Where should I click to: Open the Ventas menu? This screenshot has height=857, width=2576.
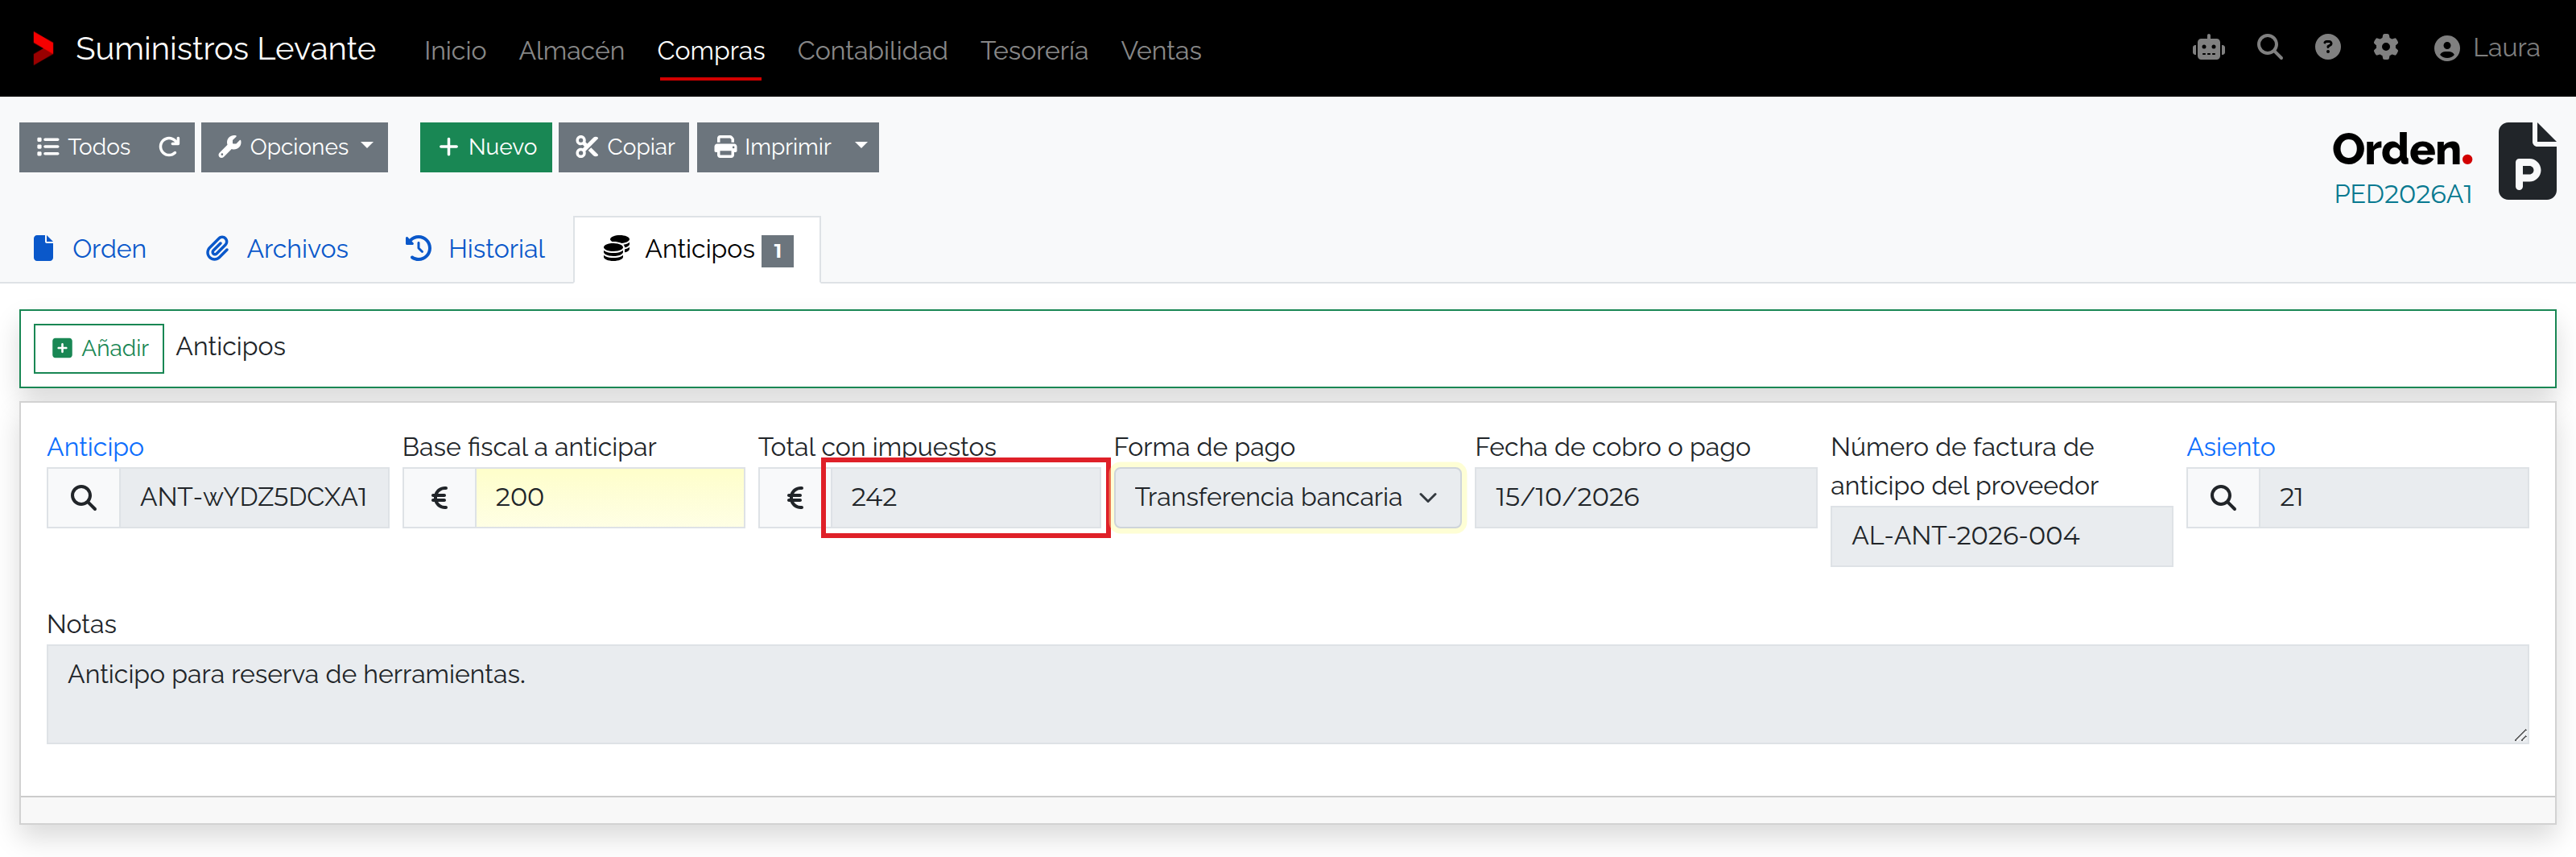pyautogui.click(x=1161, y=50)
